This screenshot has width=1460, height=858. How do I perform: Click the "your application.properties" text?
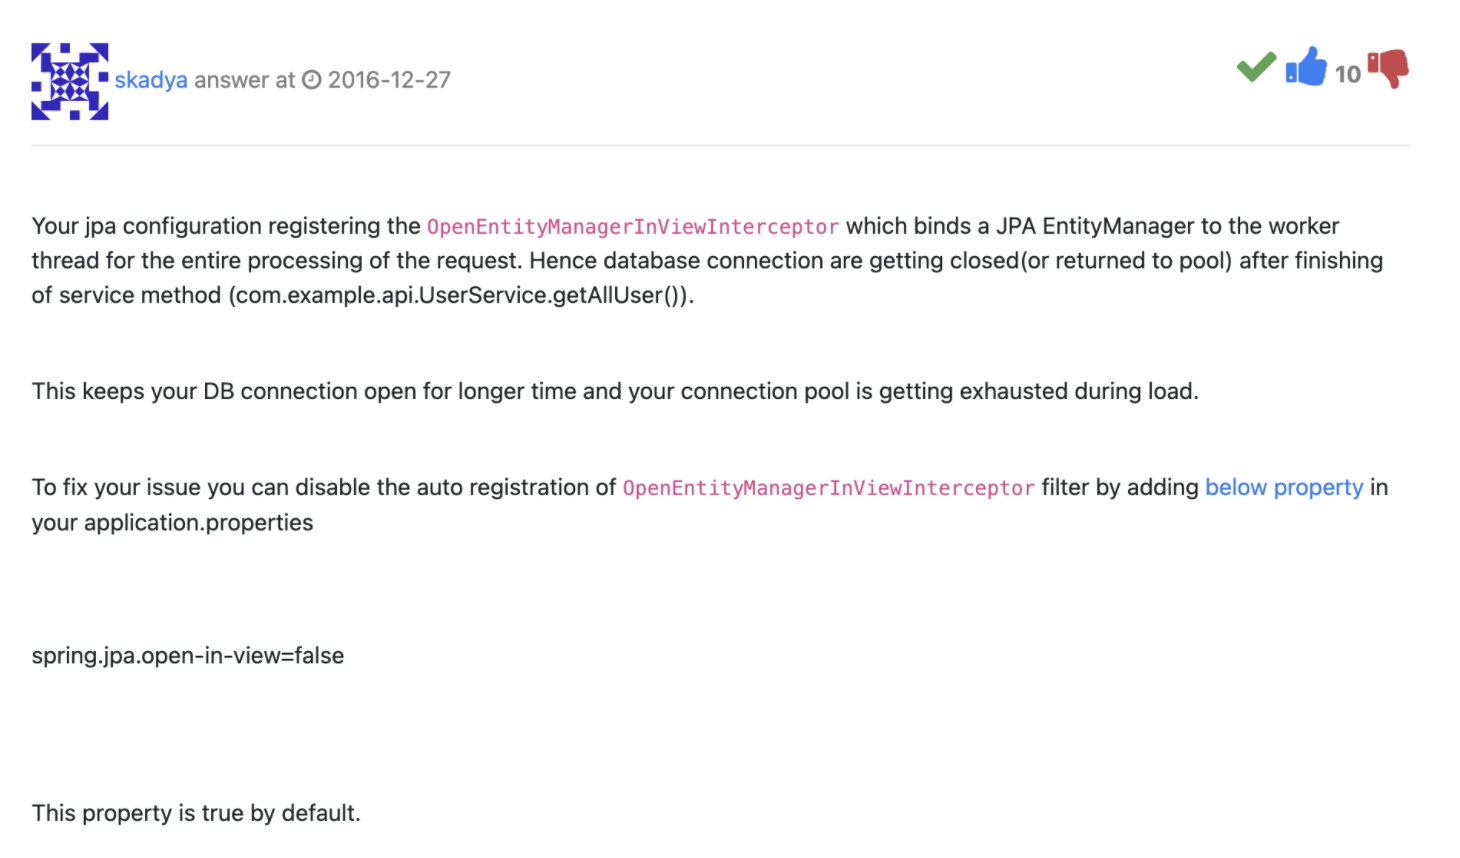coord(172,522)
